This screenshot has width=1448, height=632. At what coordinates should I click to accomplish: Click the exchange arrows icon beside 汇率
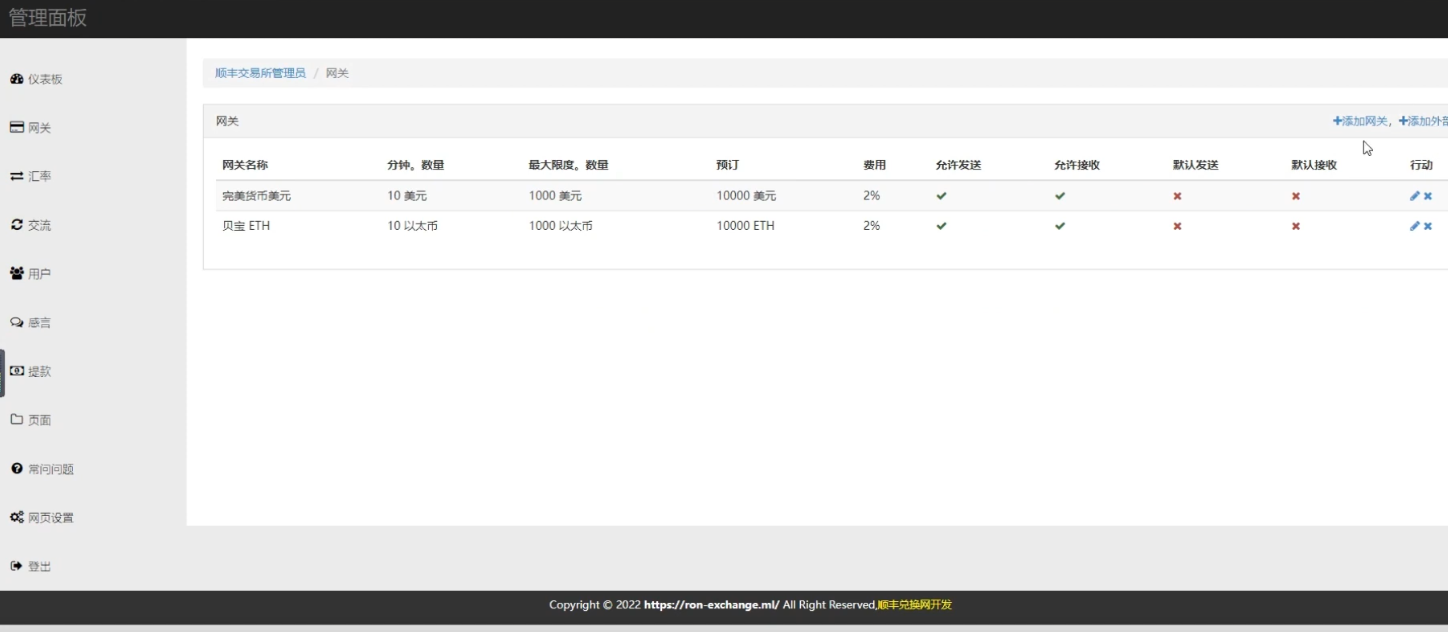[x=17, y=176]
